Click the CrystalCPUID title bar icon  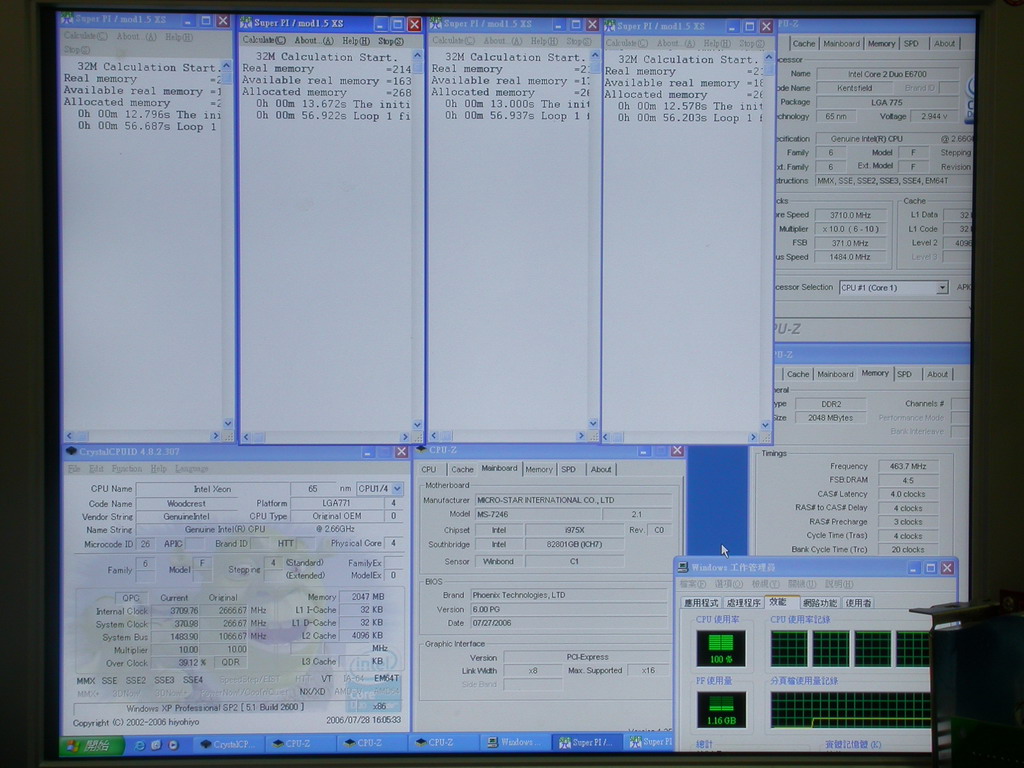(71, 451)
